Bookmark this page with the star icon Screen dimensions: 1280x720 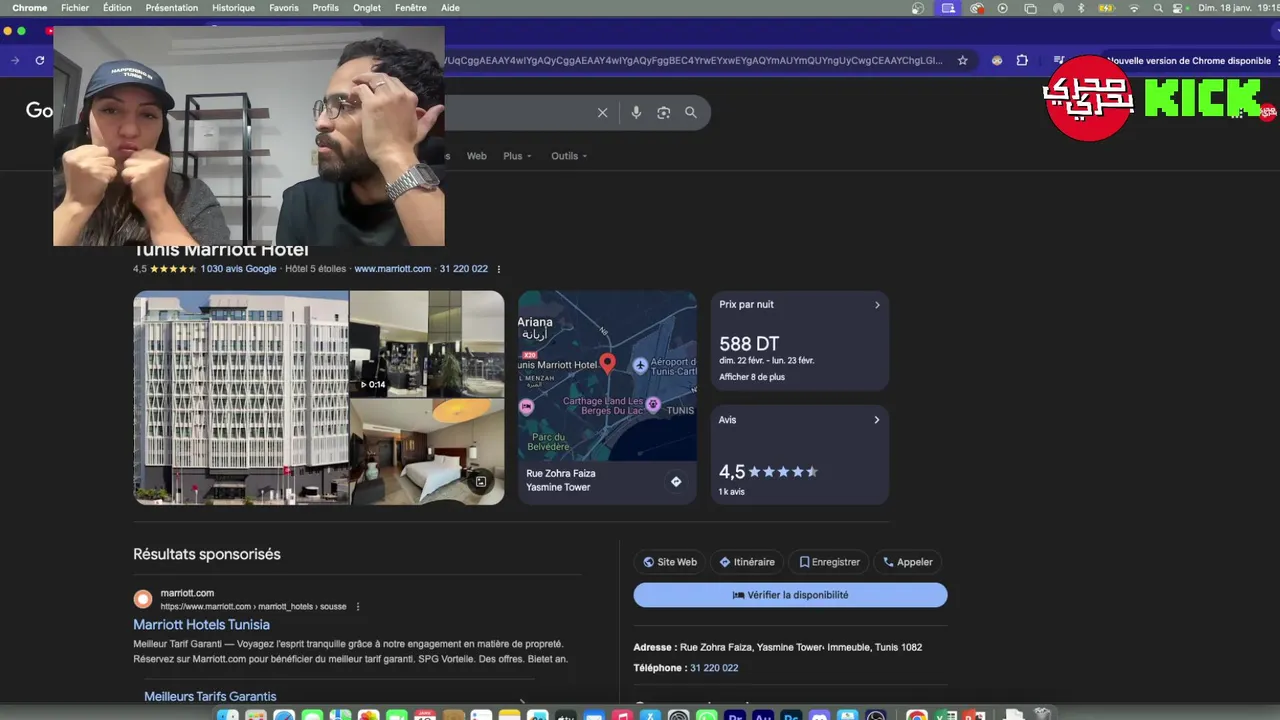pos(963,60)
